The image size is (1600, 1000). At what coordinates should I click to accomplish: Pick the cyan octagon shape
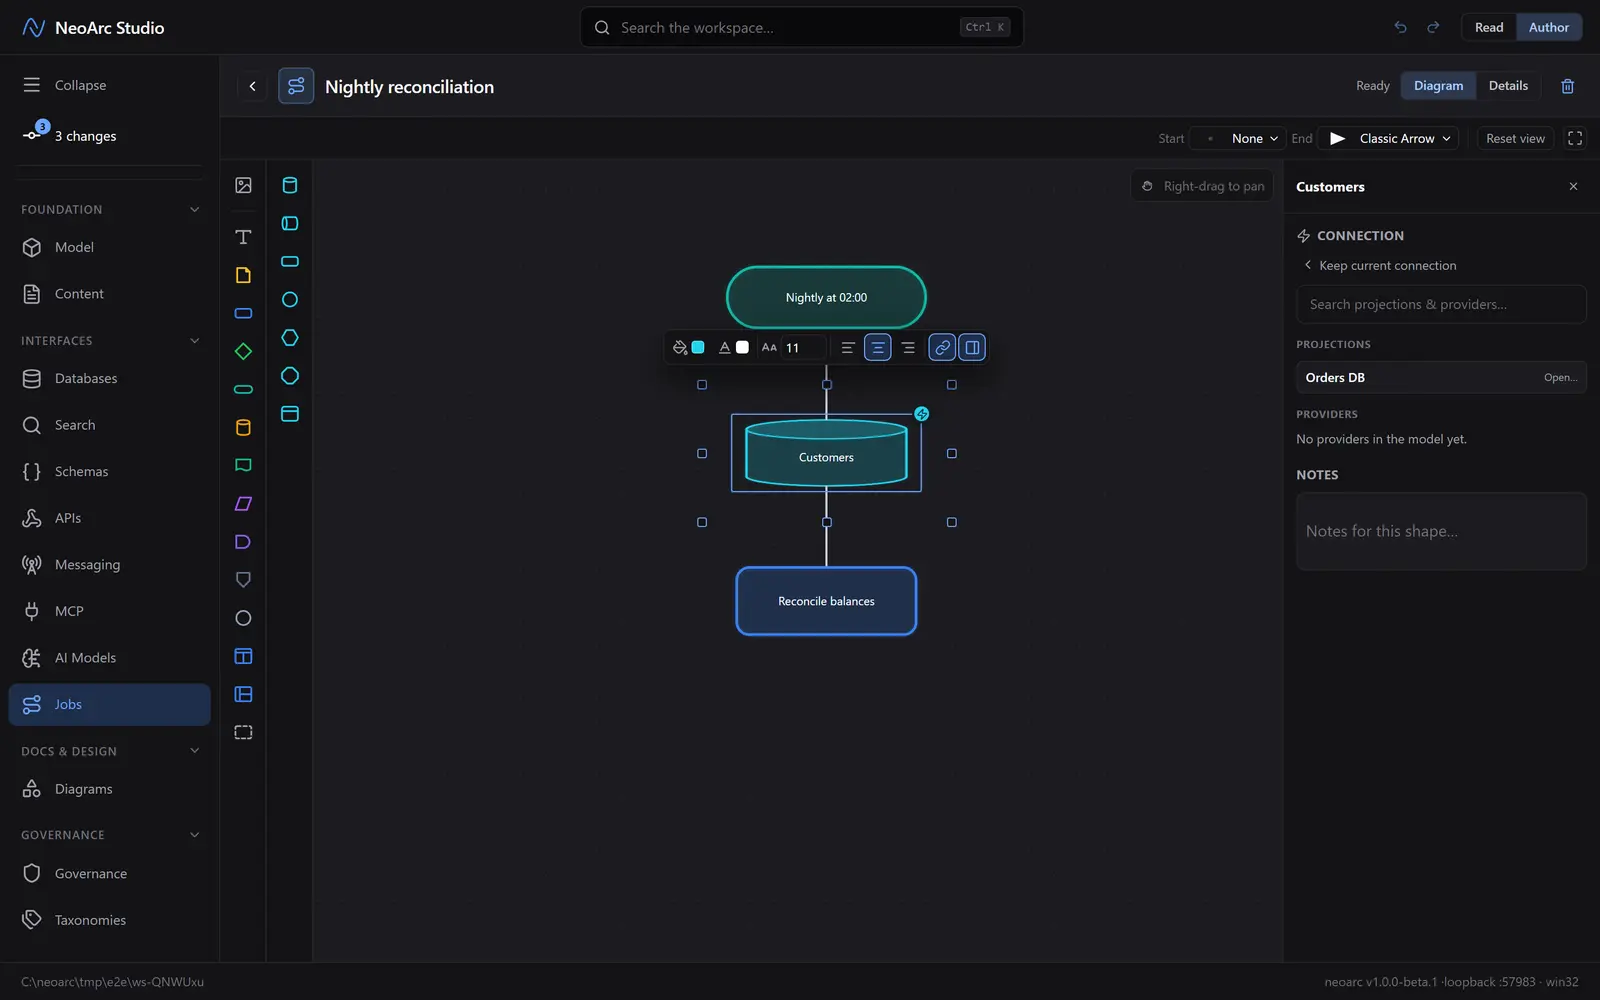pos(290,376)
